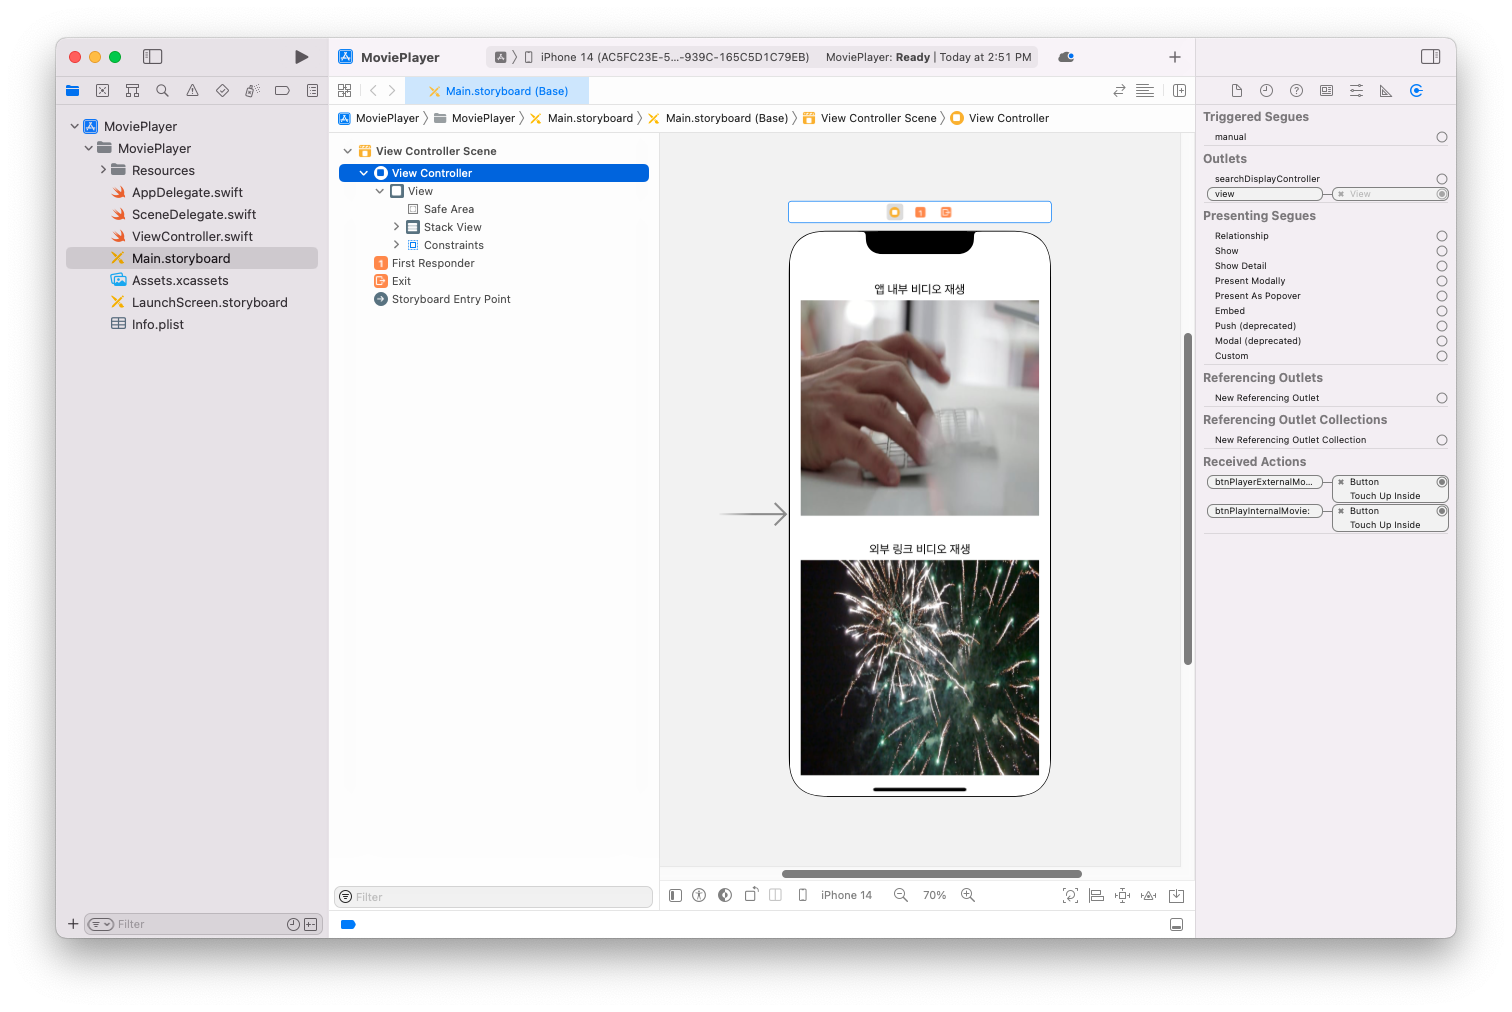
Task: Zoom in the storyboard canvas
Action: coord(968,895)
